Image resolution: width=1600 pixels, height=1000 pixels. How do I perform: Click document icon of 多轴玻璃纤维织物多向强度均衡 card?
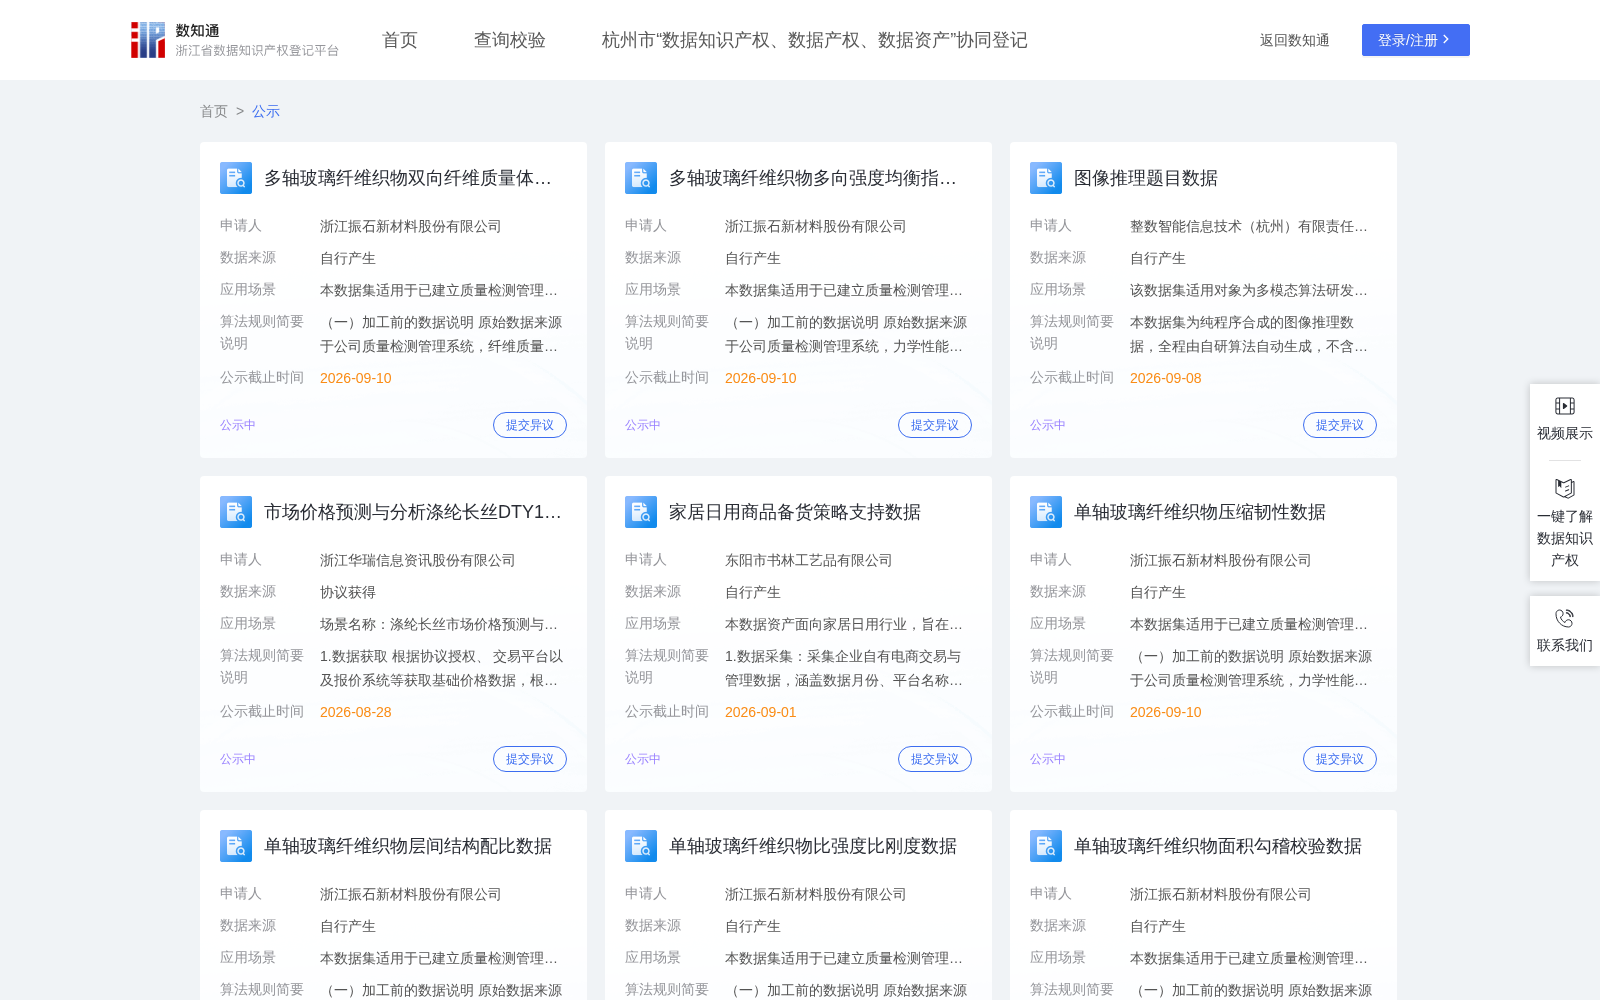coord(641,178)
